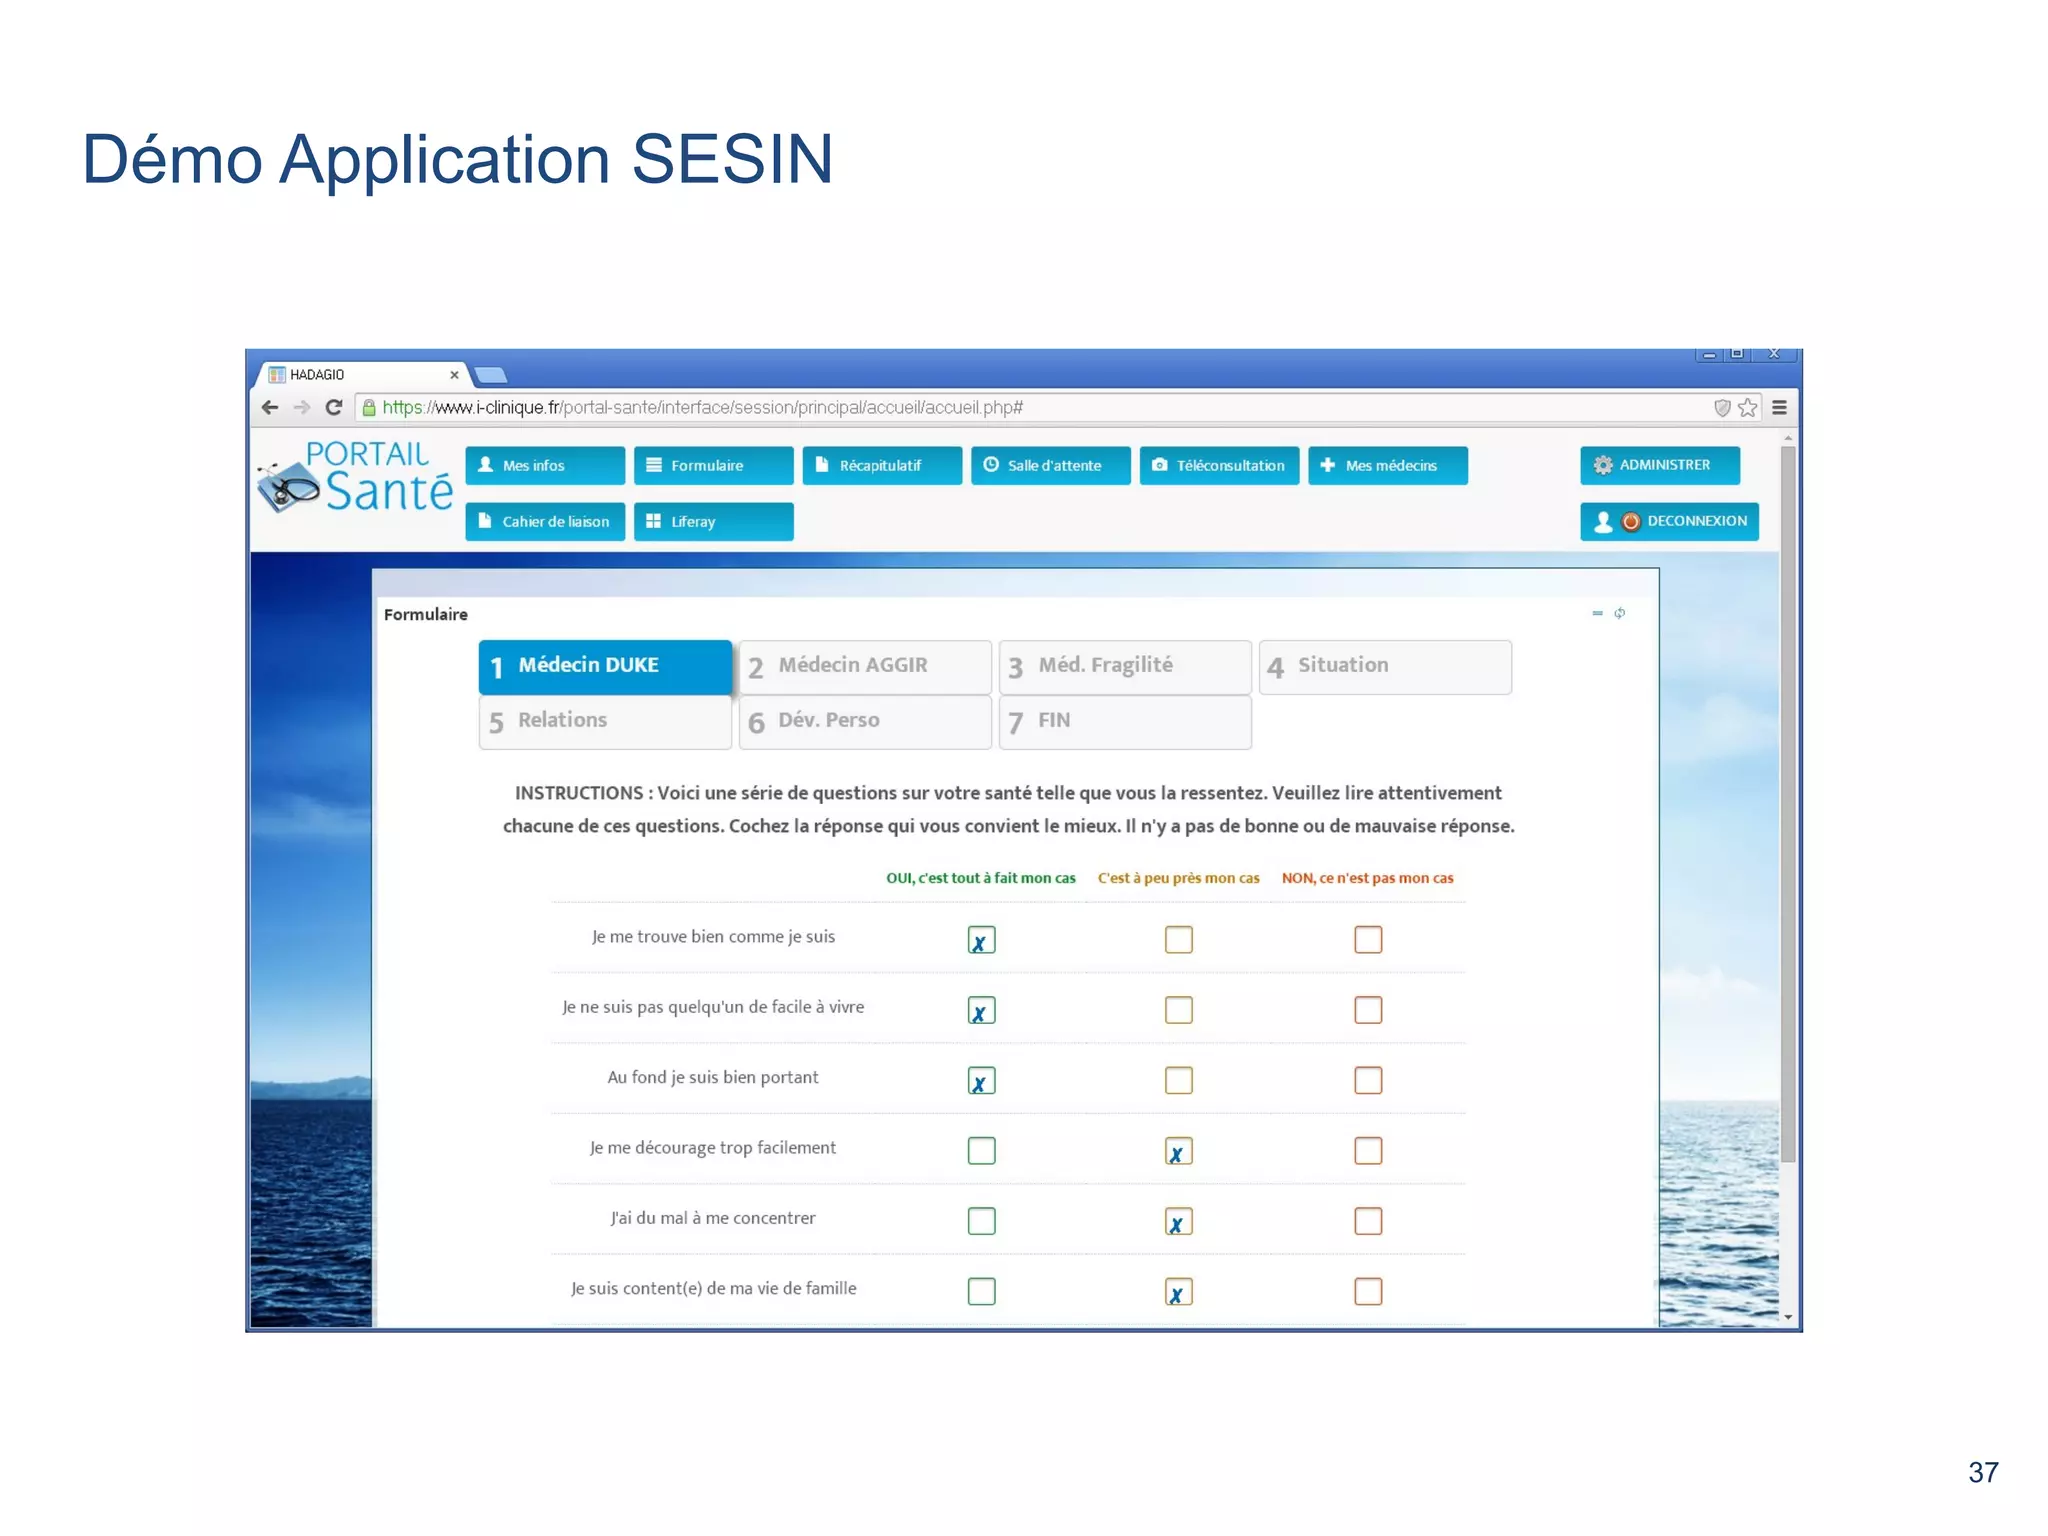Uncheck 'à peu près' for 'Je me décourage'

click(x=1178, y=1151)
